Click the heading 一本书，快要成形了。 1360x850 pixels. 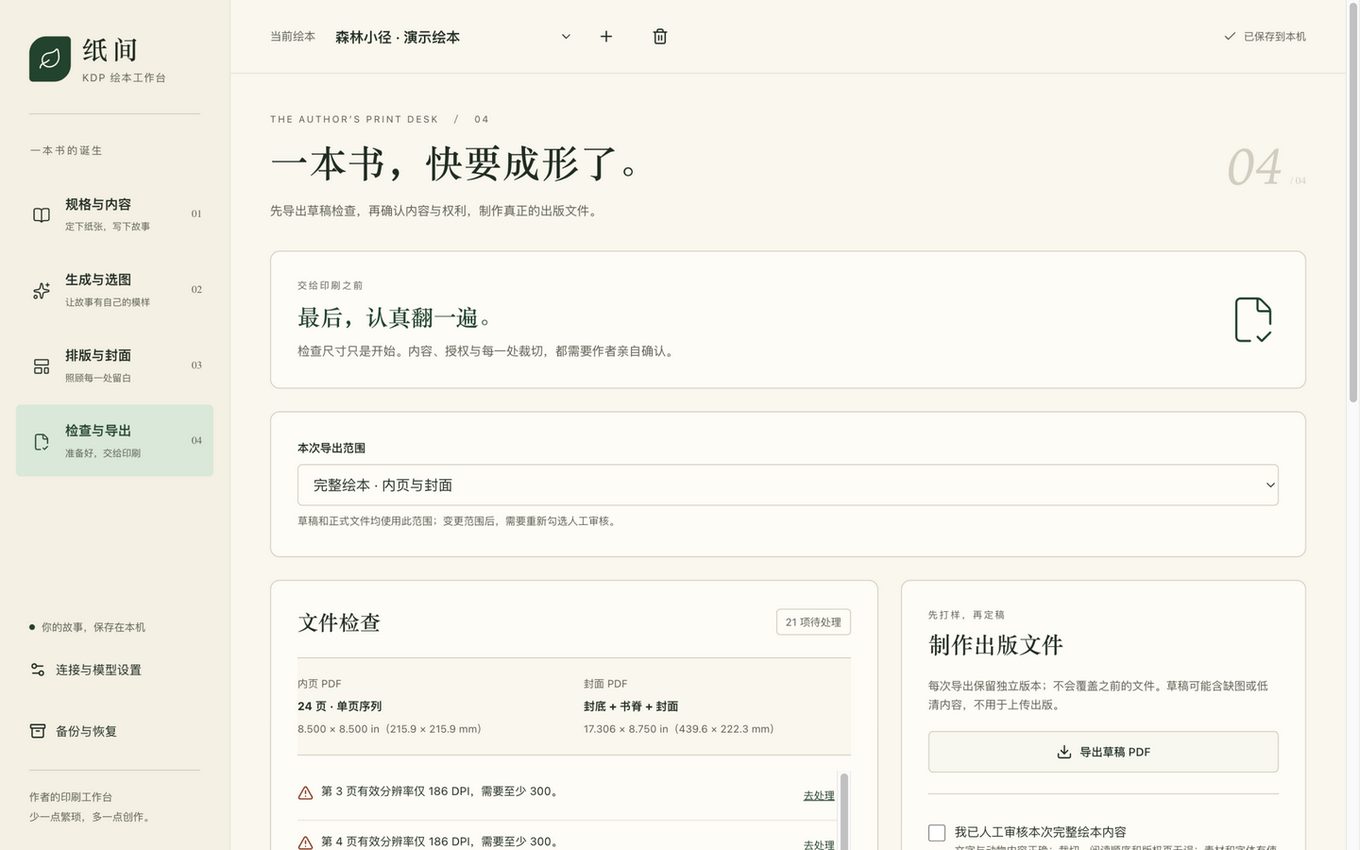455,163
